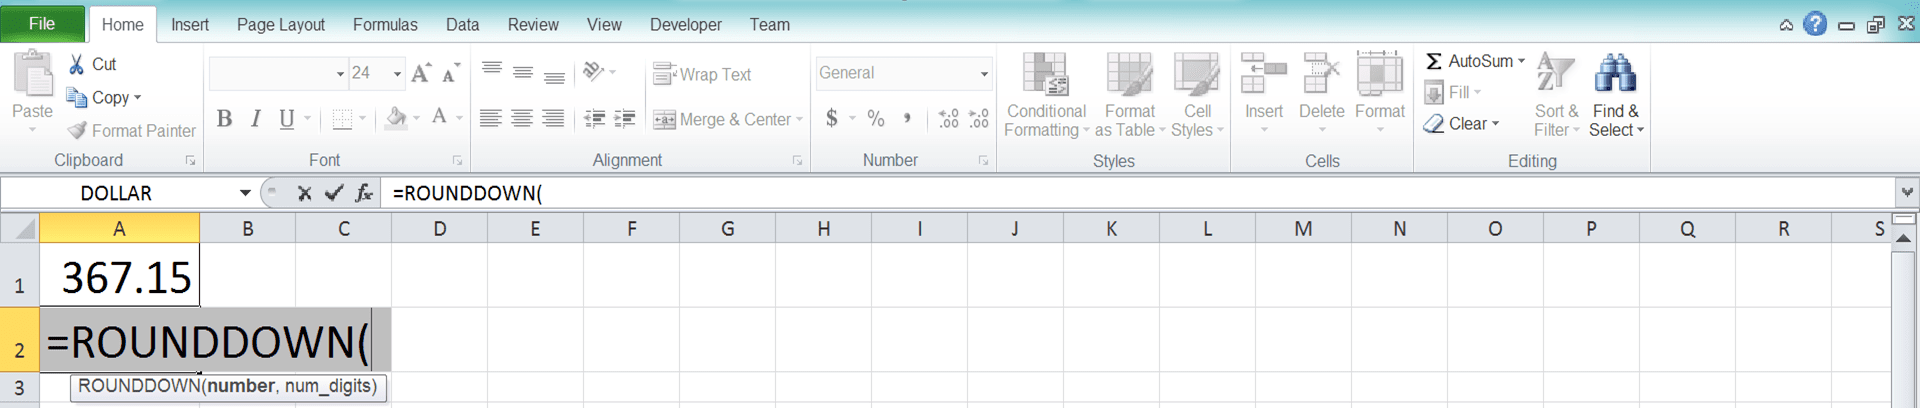Click the Format cells icon
Image resolution: width=1920 pixels, height=408 pixels.
coord(1380,75)
